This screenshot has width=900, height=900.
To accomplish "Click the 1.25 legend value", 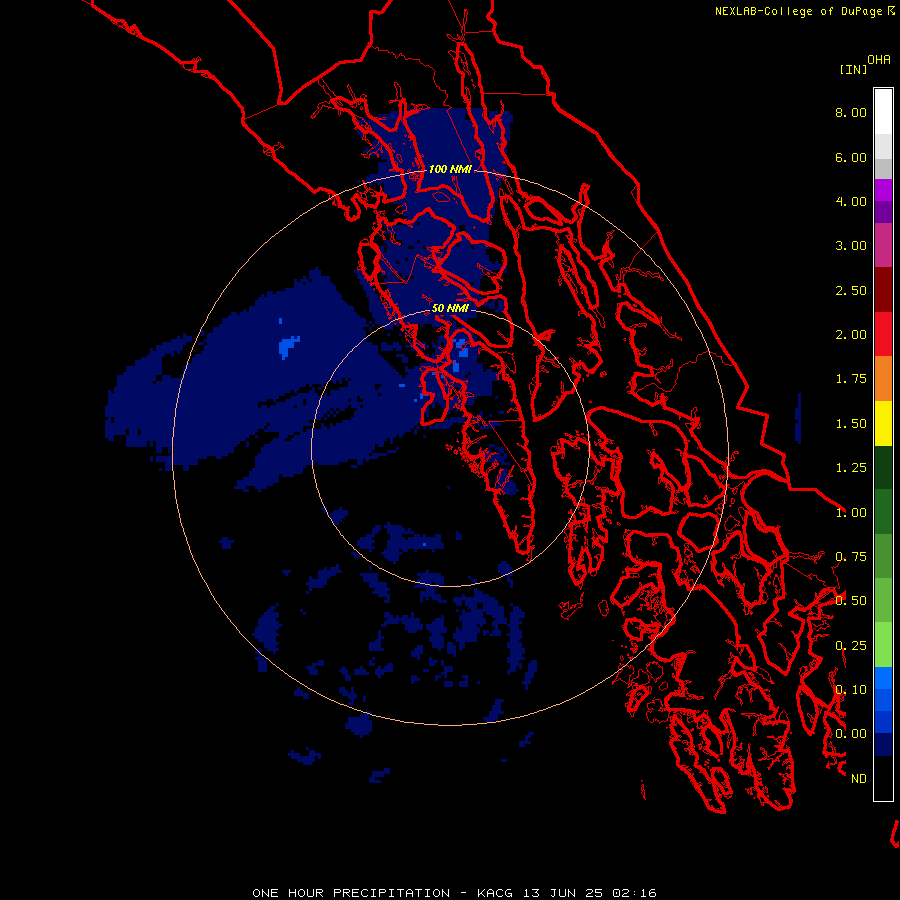I will (851, 468).
